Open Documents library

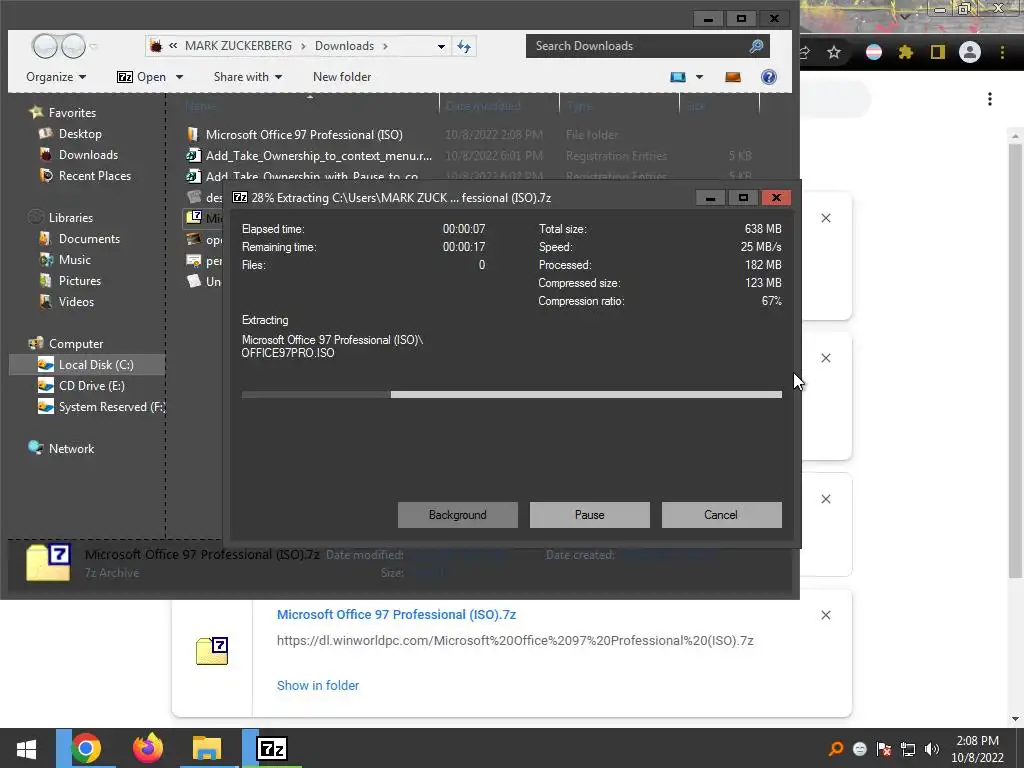tap(89, 238)
